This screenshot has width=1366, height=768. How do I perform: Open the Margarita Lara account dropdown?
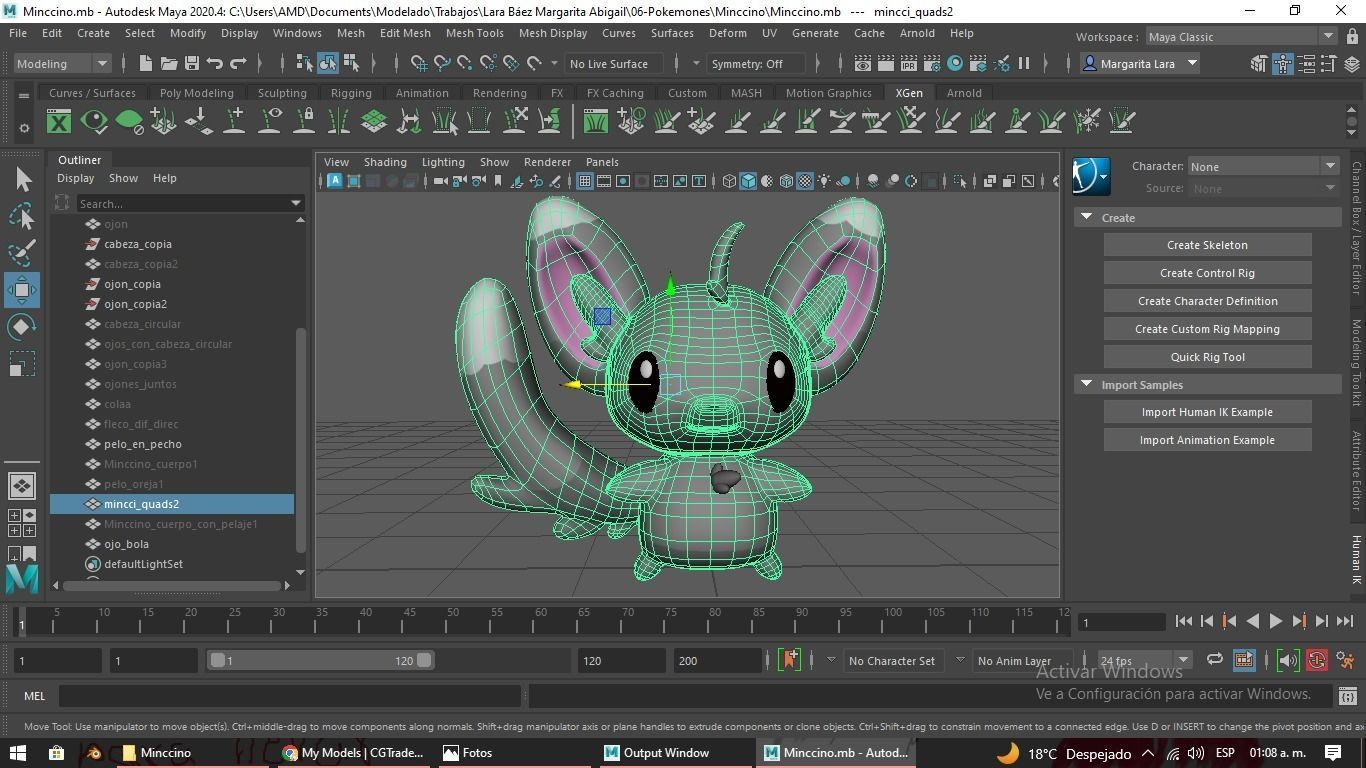(1141, 63)
